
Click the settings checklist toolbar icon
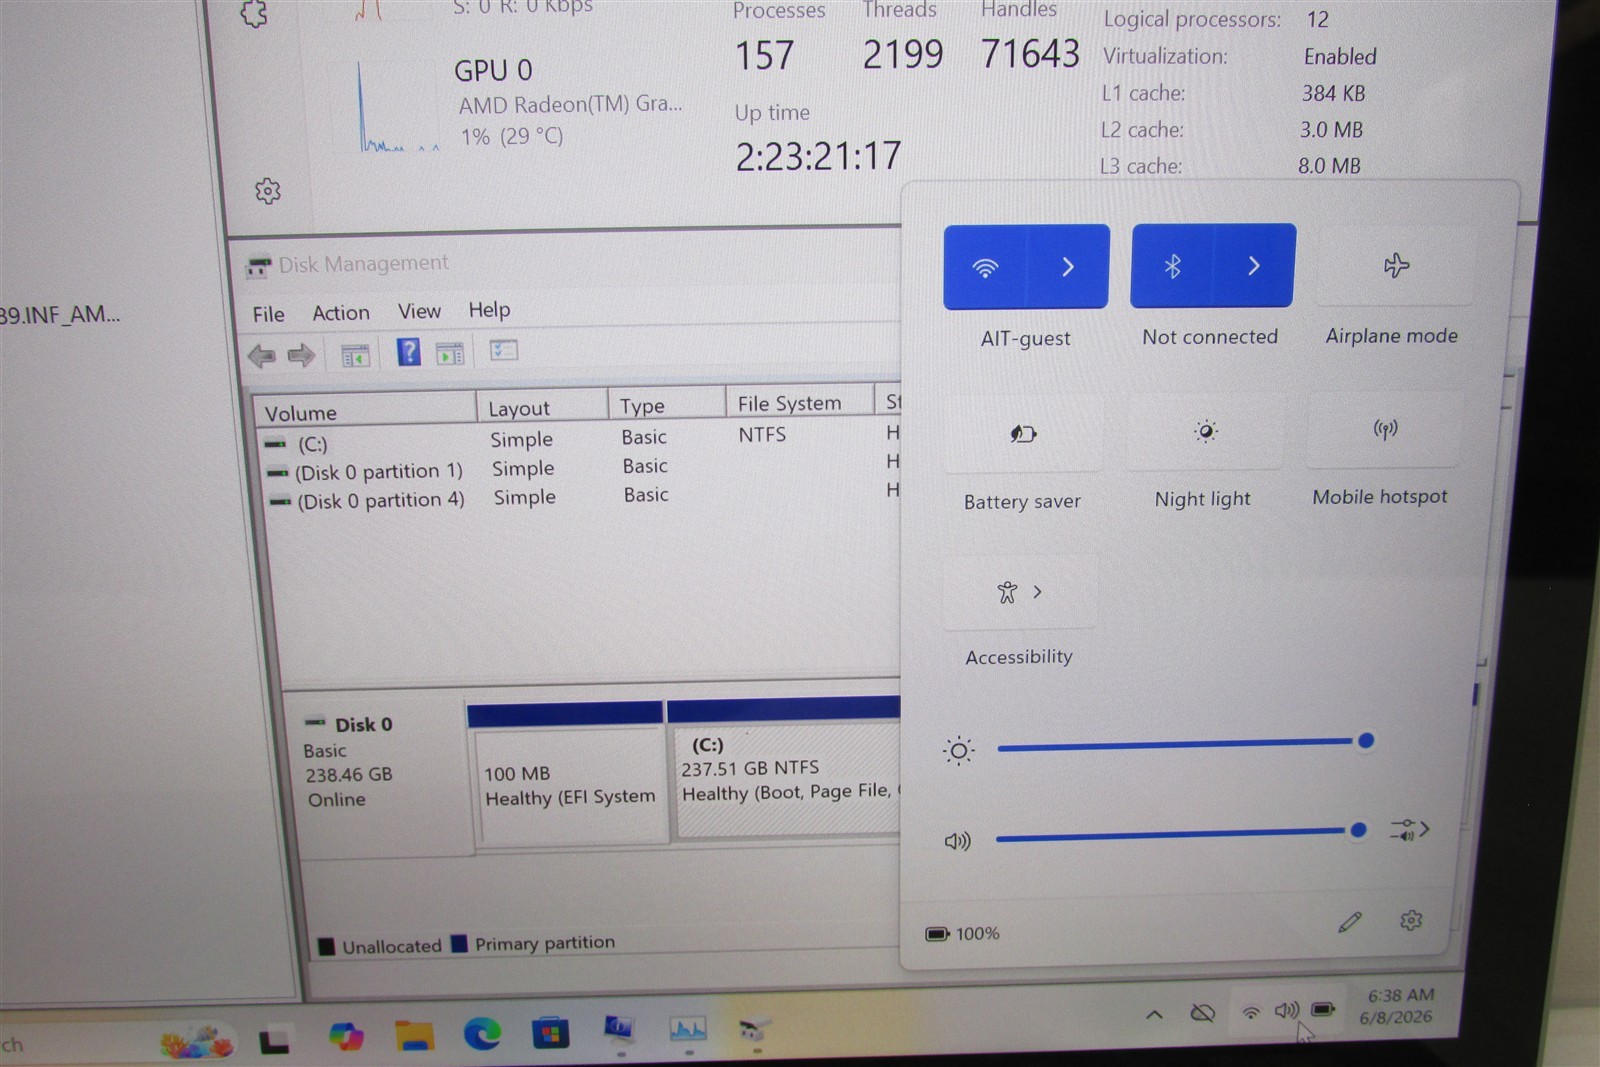[x=503, y=350]
